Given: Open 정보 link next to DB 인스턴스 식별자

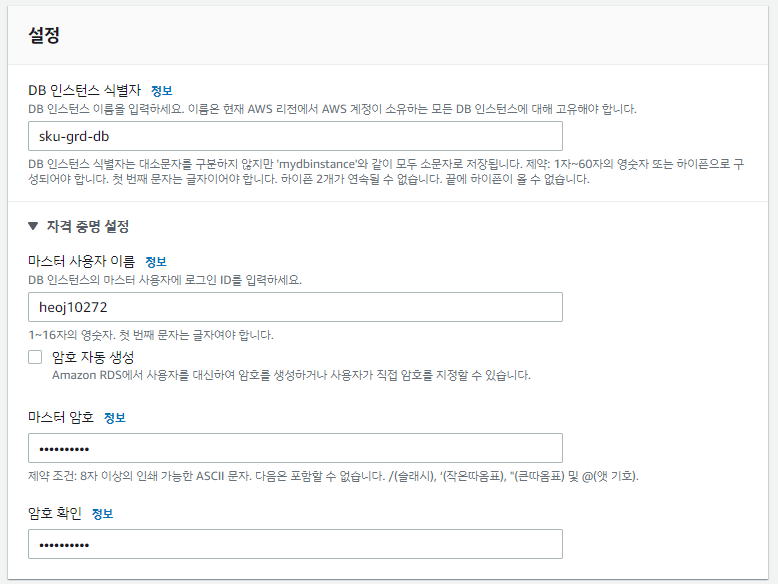Looking at the screenshot, I should point(161,91).
